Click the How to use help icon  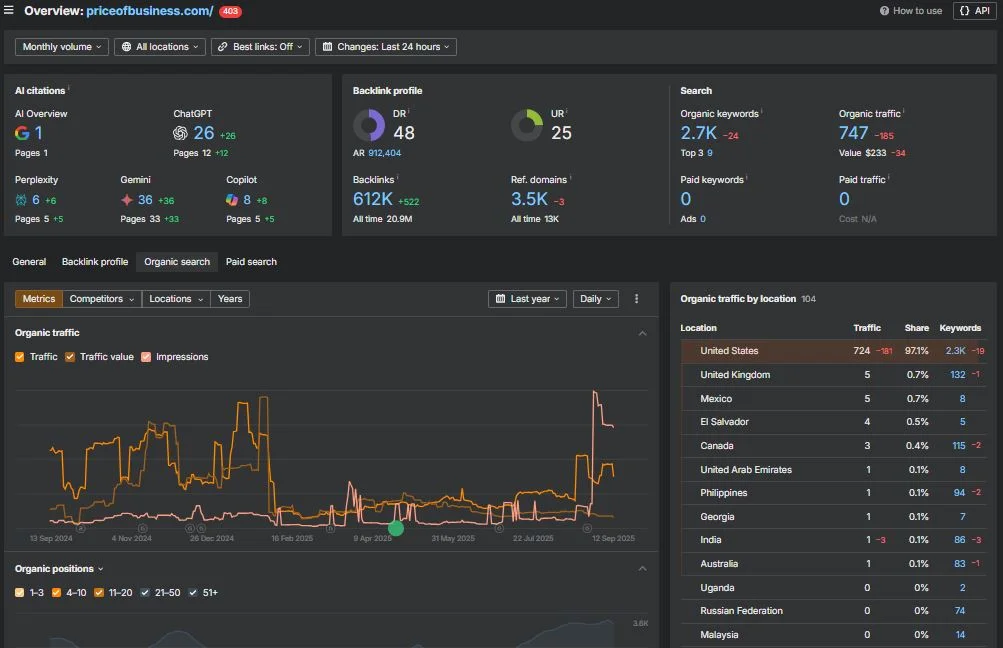tap(884, 11)
